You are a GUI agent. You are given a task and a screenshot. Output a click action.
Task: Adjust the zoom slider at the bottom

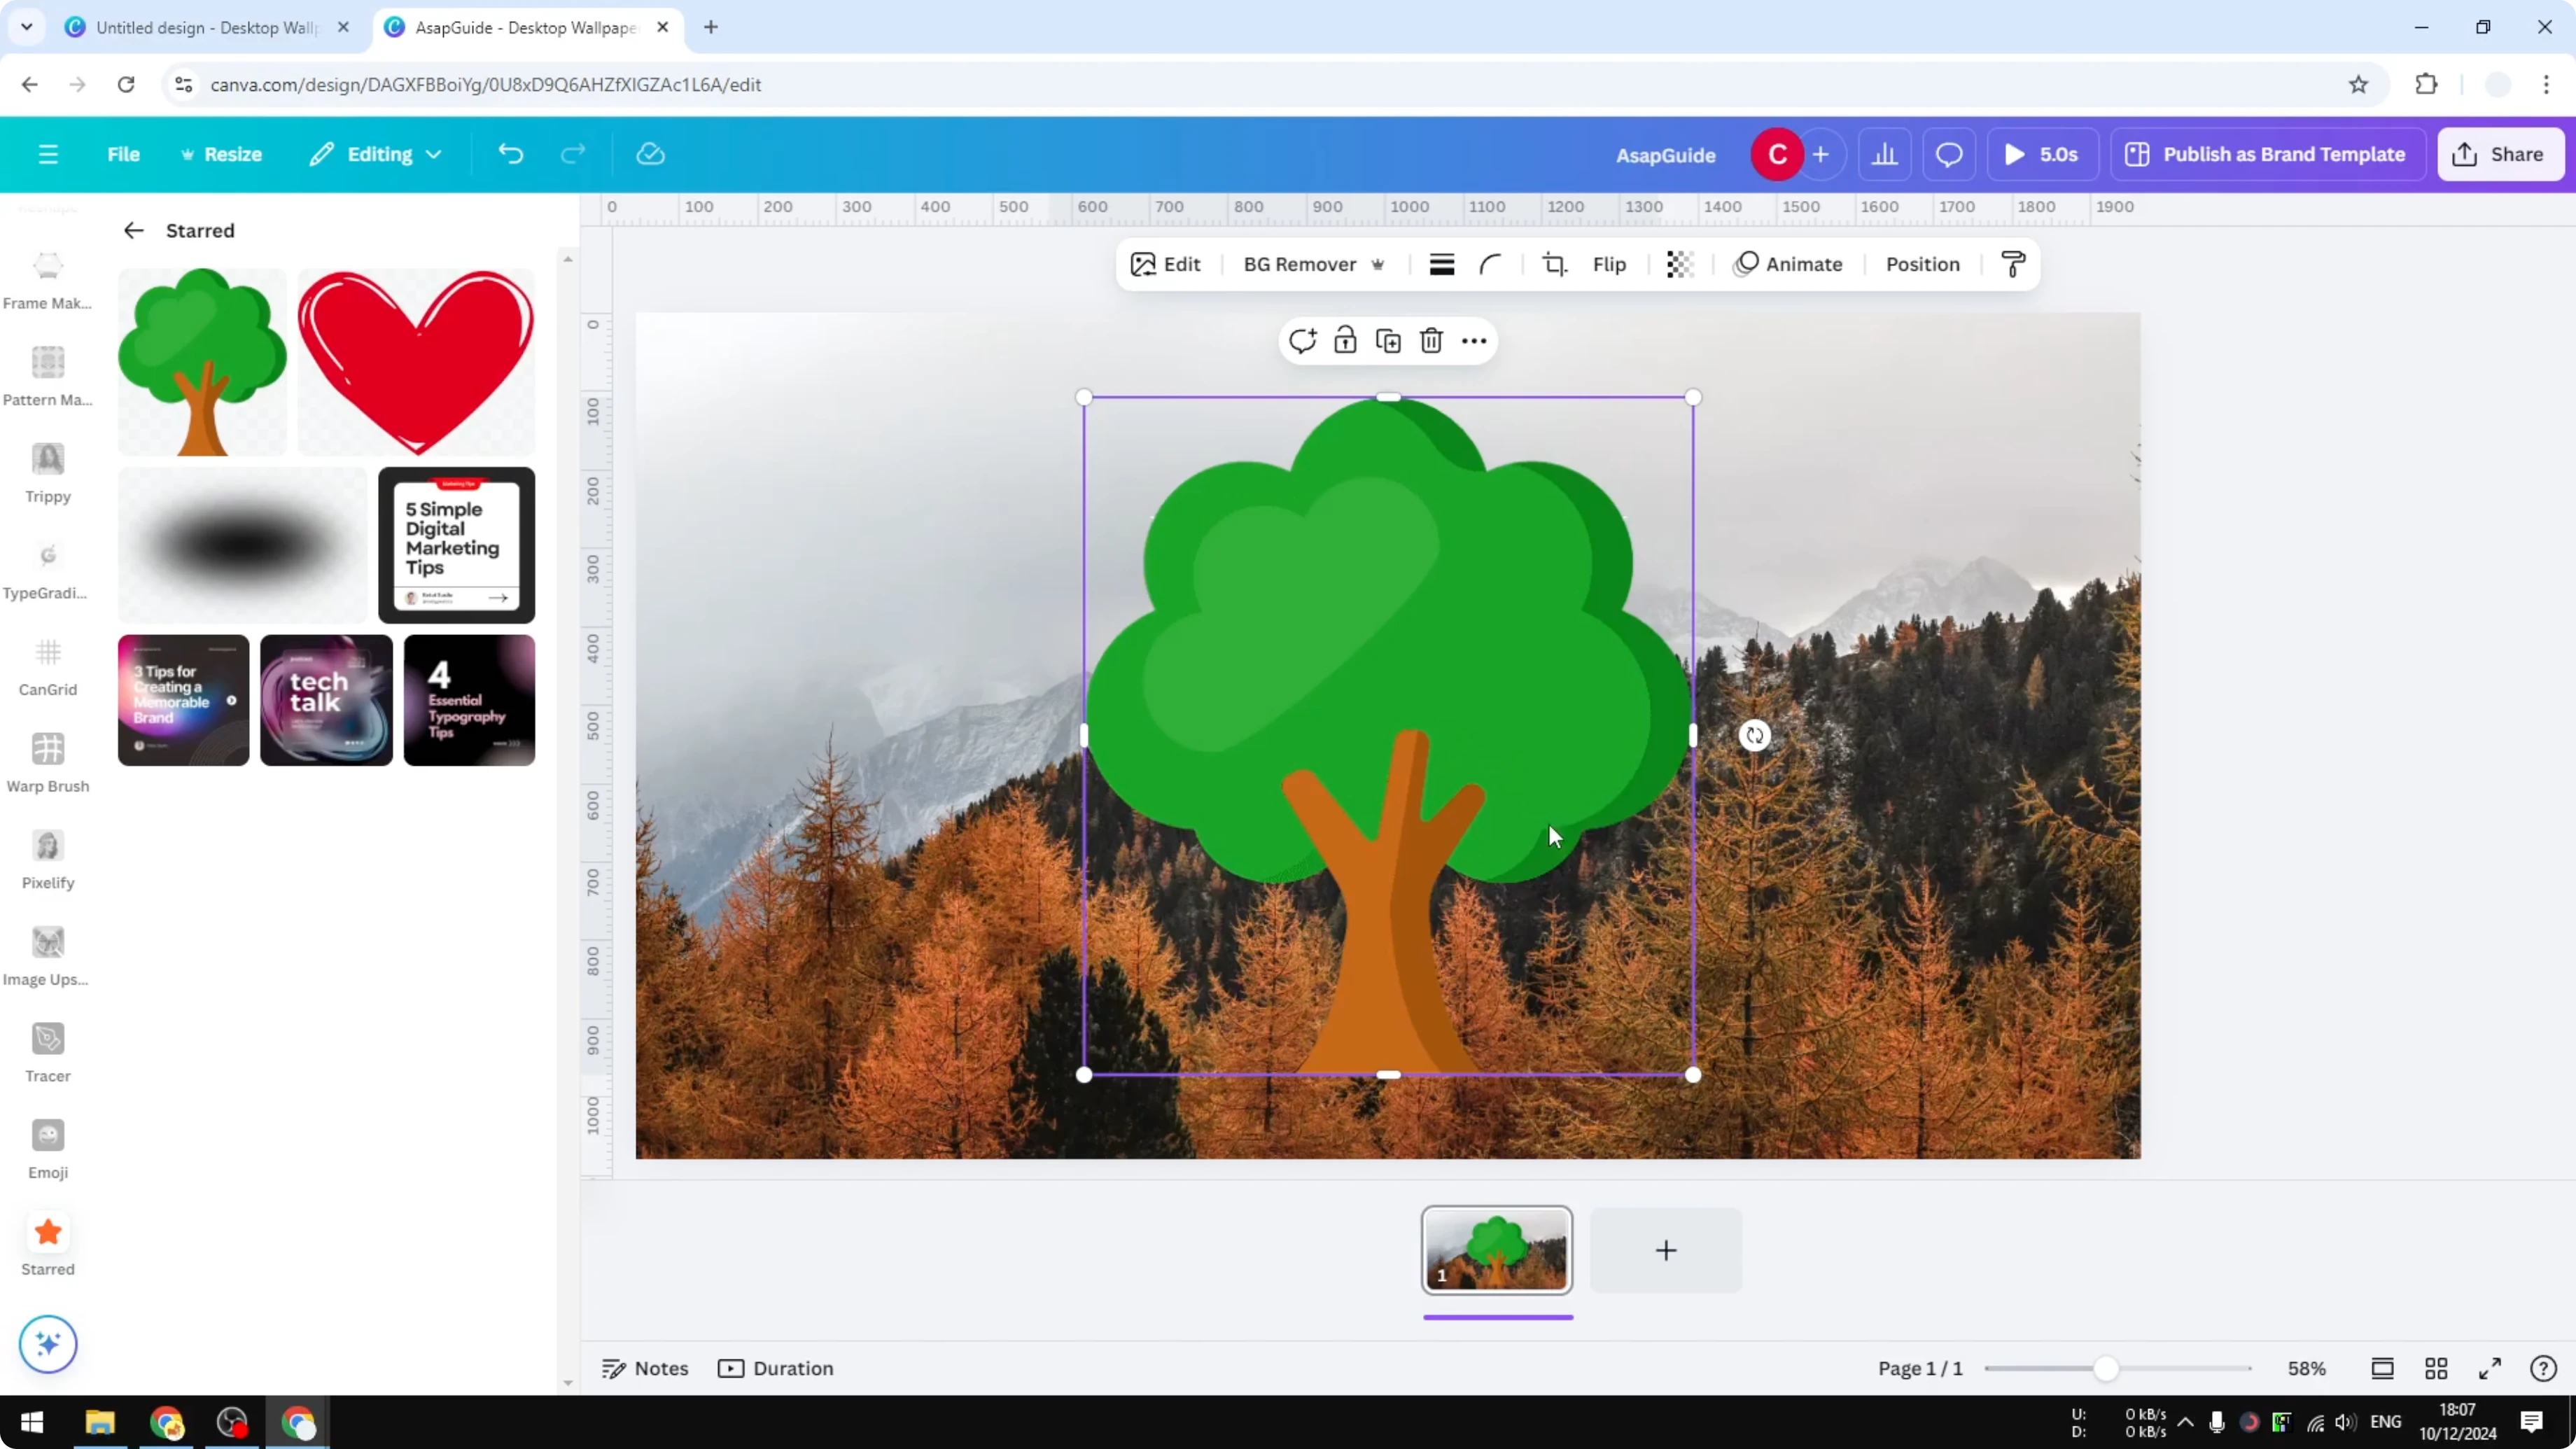(x=2108, y=1368)
